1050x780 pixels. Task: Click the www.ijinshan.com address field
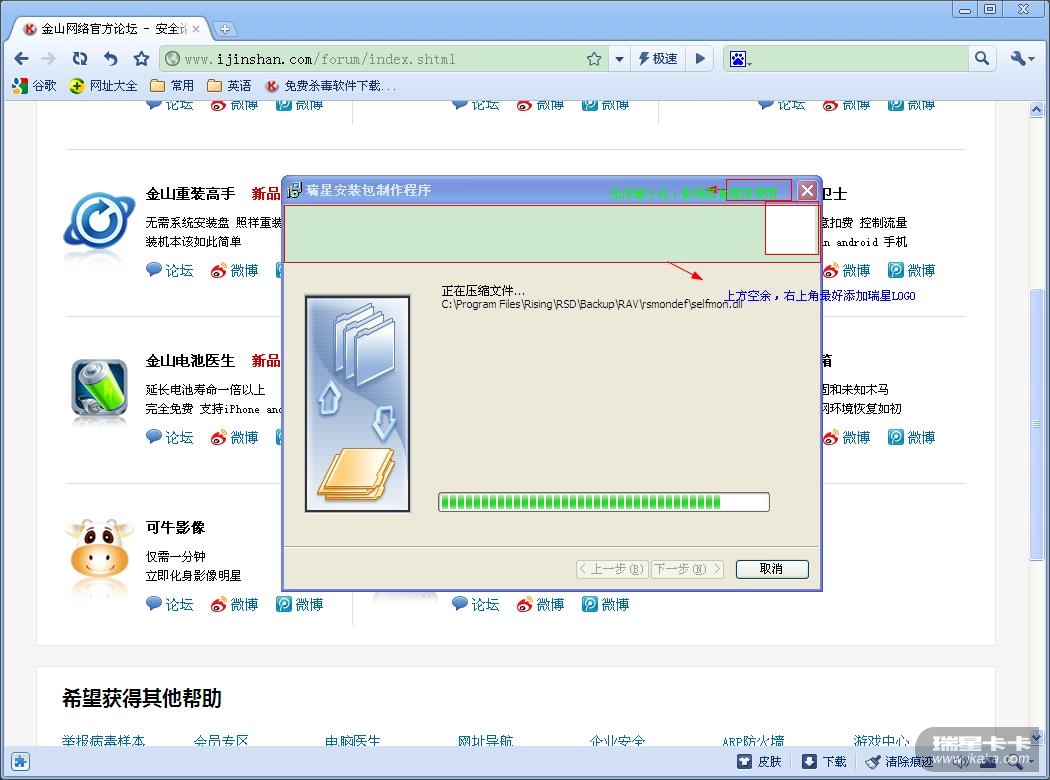(382, 59)
